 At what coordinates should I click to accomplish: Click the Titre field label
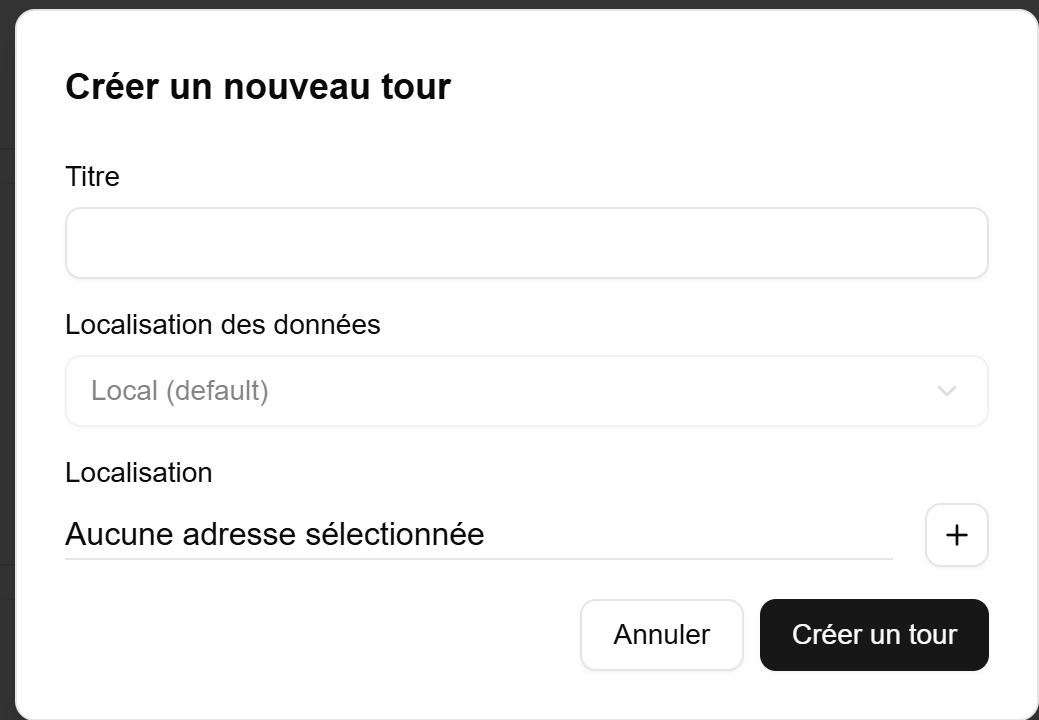click(x=92, y=177)
